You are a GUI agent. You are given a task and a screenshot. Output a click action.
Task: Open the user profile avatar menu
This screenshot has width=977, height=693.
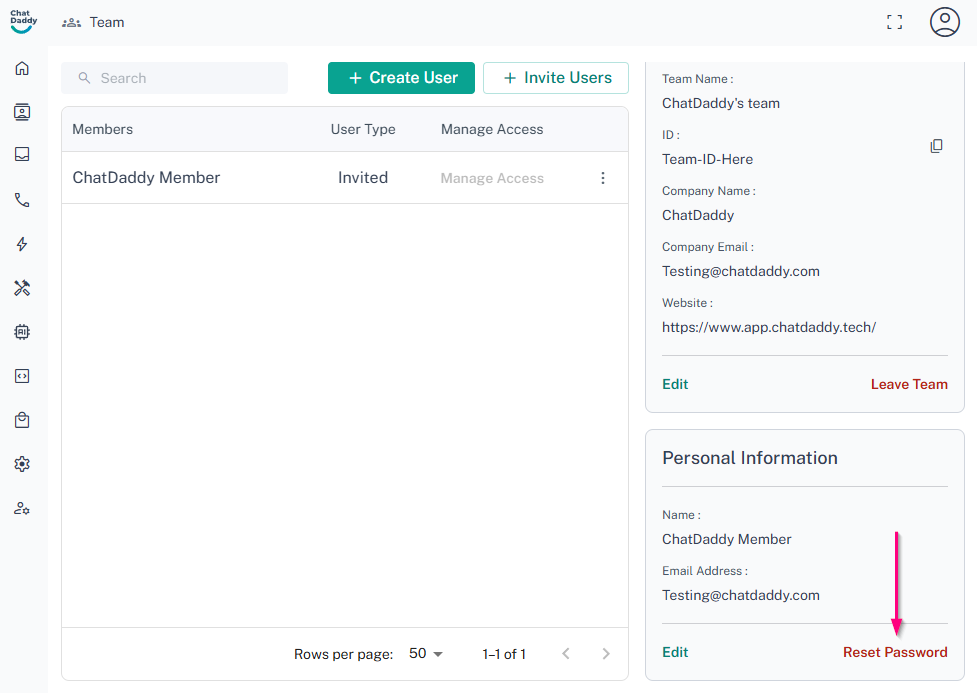(x=944, y=22)
